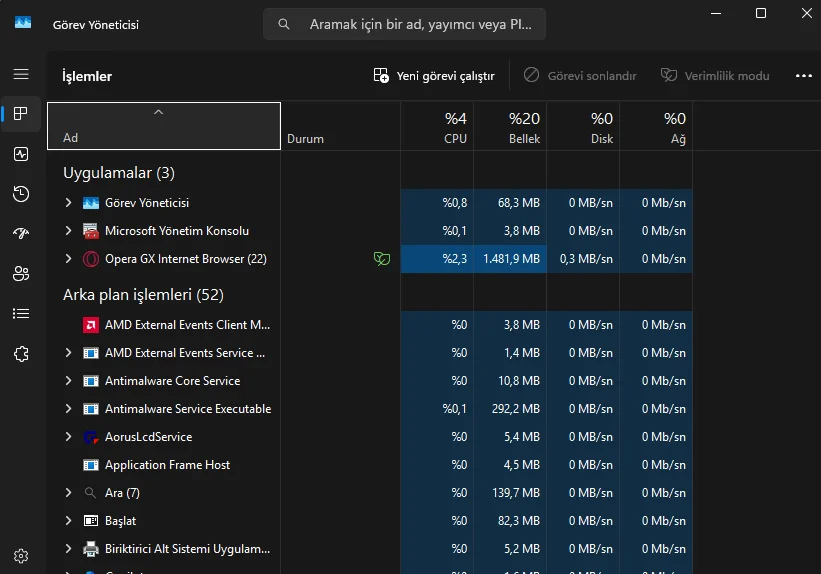This screenshot has height=574, width=821.
Task: Open the Performance page in sidebar
Action: [x=21, y=154]
